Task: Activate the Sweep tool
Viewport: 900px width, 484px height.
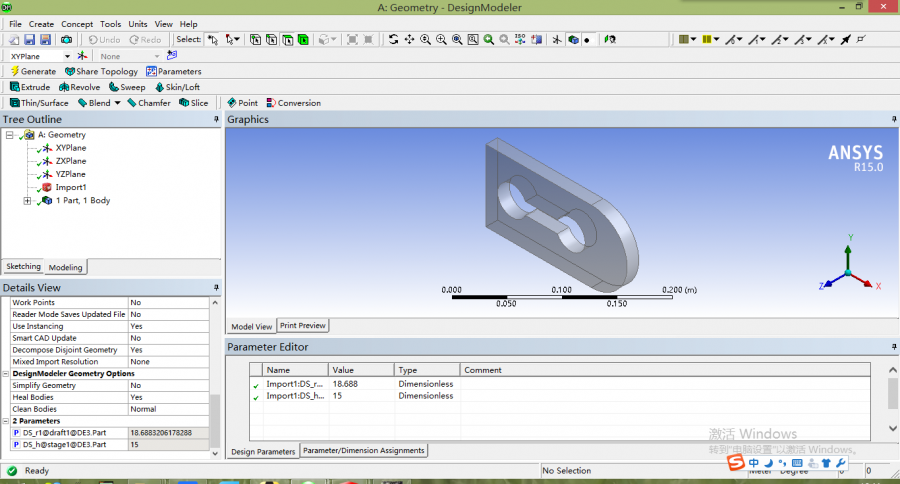Action: 126,87
